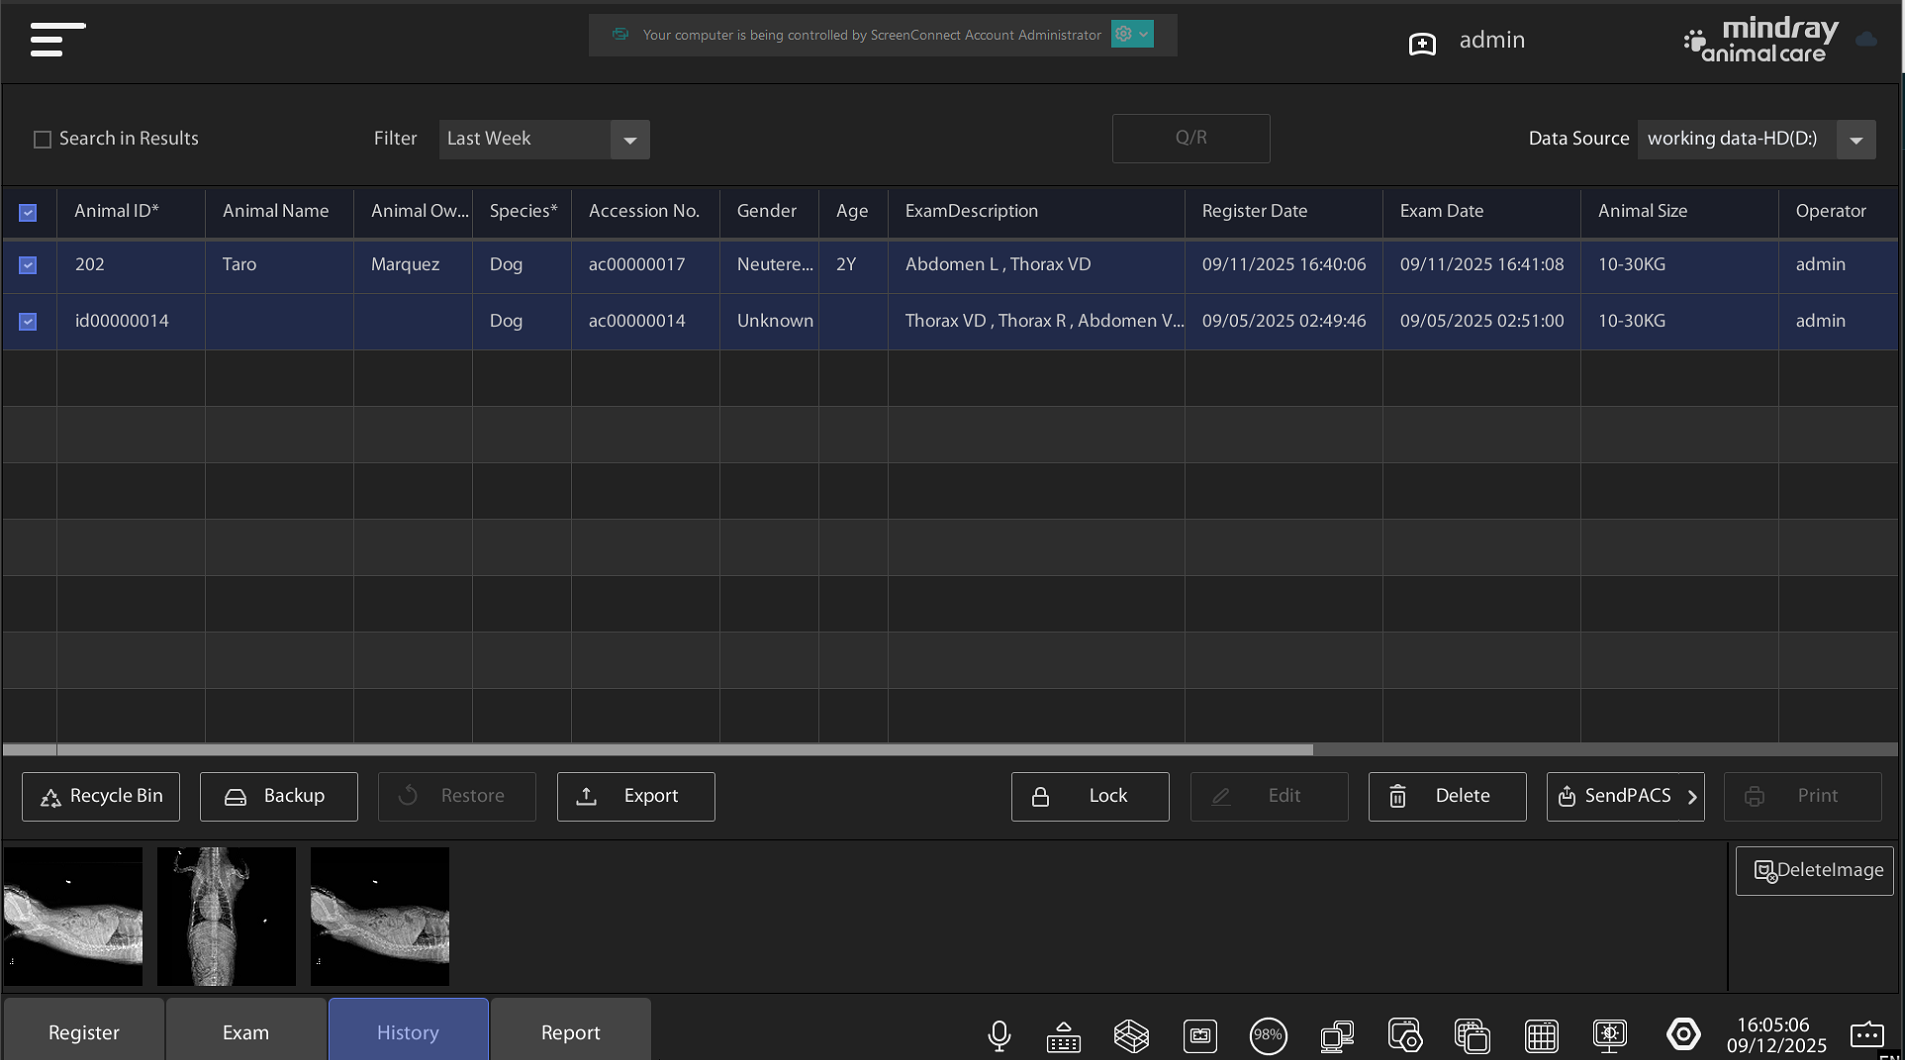Viewport: 1905px width, 1060px height.
Task: Switch to the Register tab
Action: [84, 1031]
